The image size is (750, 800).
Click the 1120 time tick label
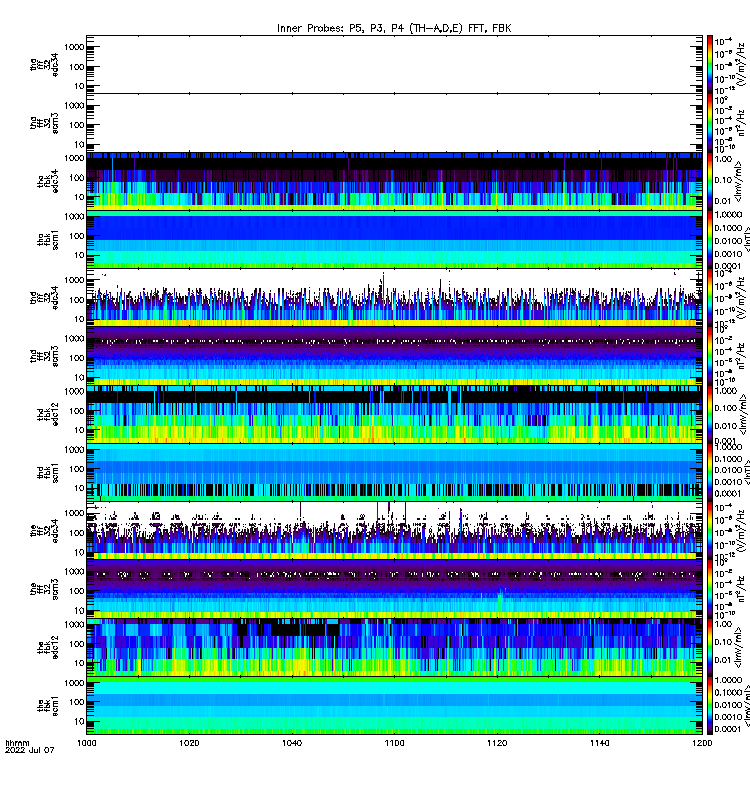[497, 743]
